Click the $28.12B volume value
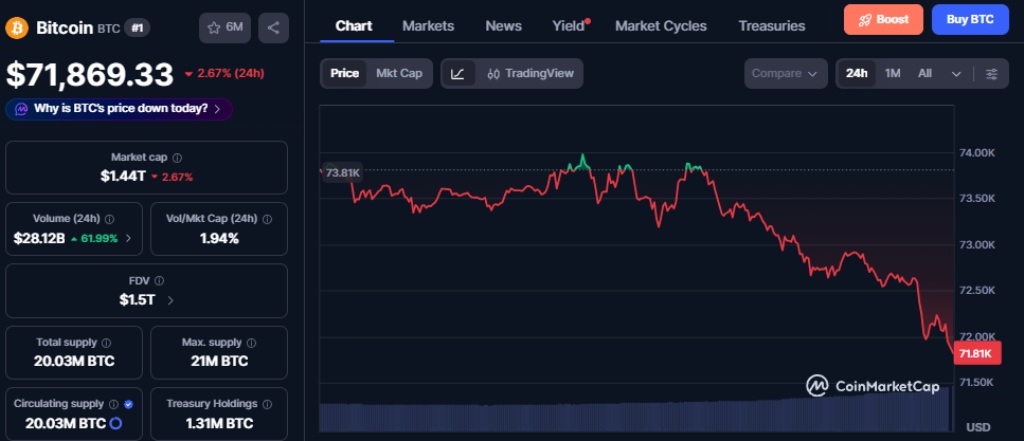 pyautogui.click(x=39, y=238)
